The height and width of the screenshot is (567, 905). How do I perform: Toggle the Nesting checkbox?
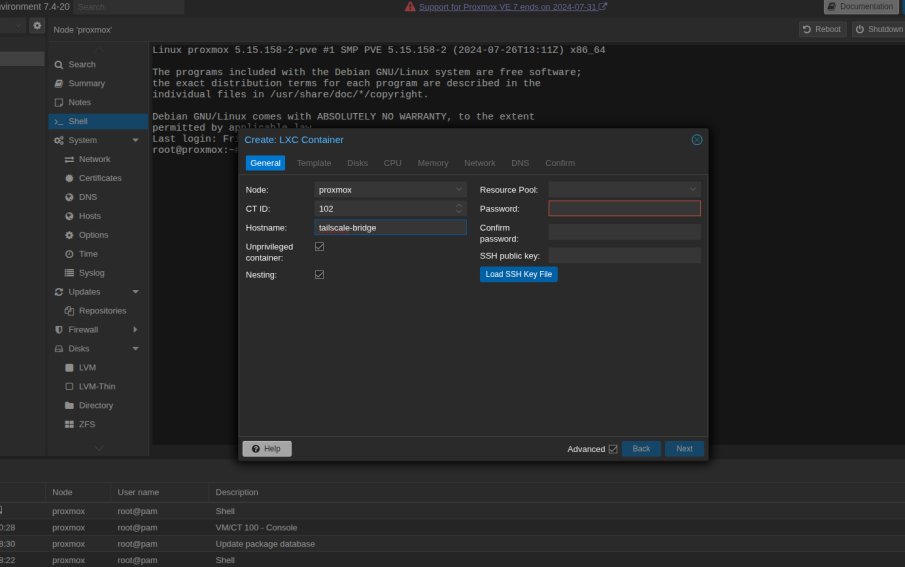point(319,275)
